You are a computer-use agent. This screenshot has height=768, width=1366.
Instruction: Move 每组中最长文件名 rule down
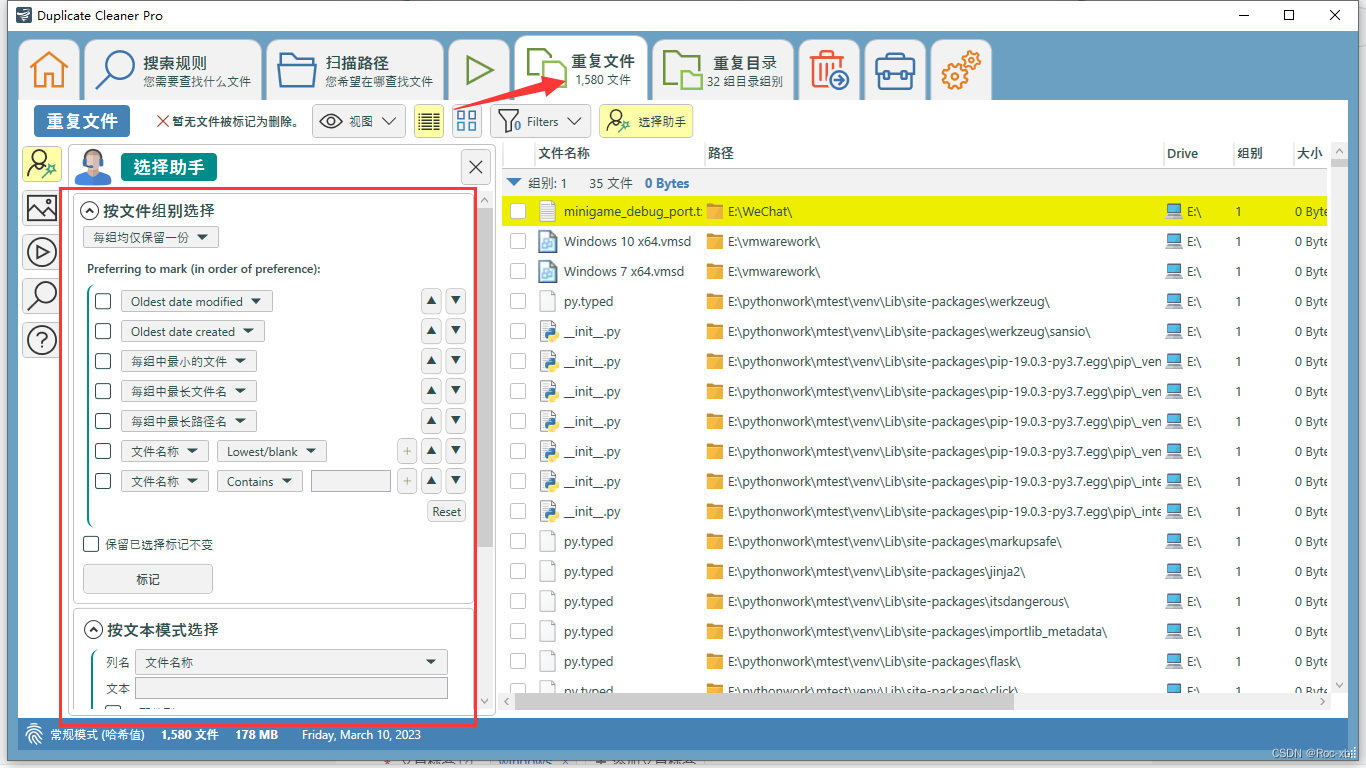point(455,391)
